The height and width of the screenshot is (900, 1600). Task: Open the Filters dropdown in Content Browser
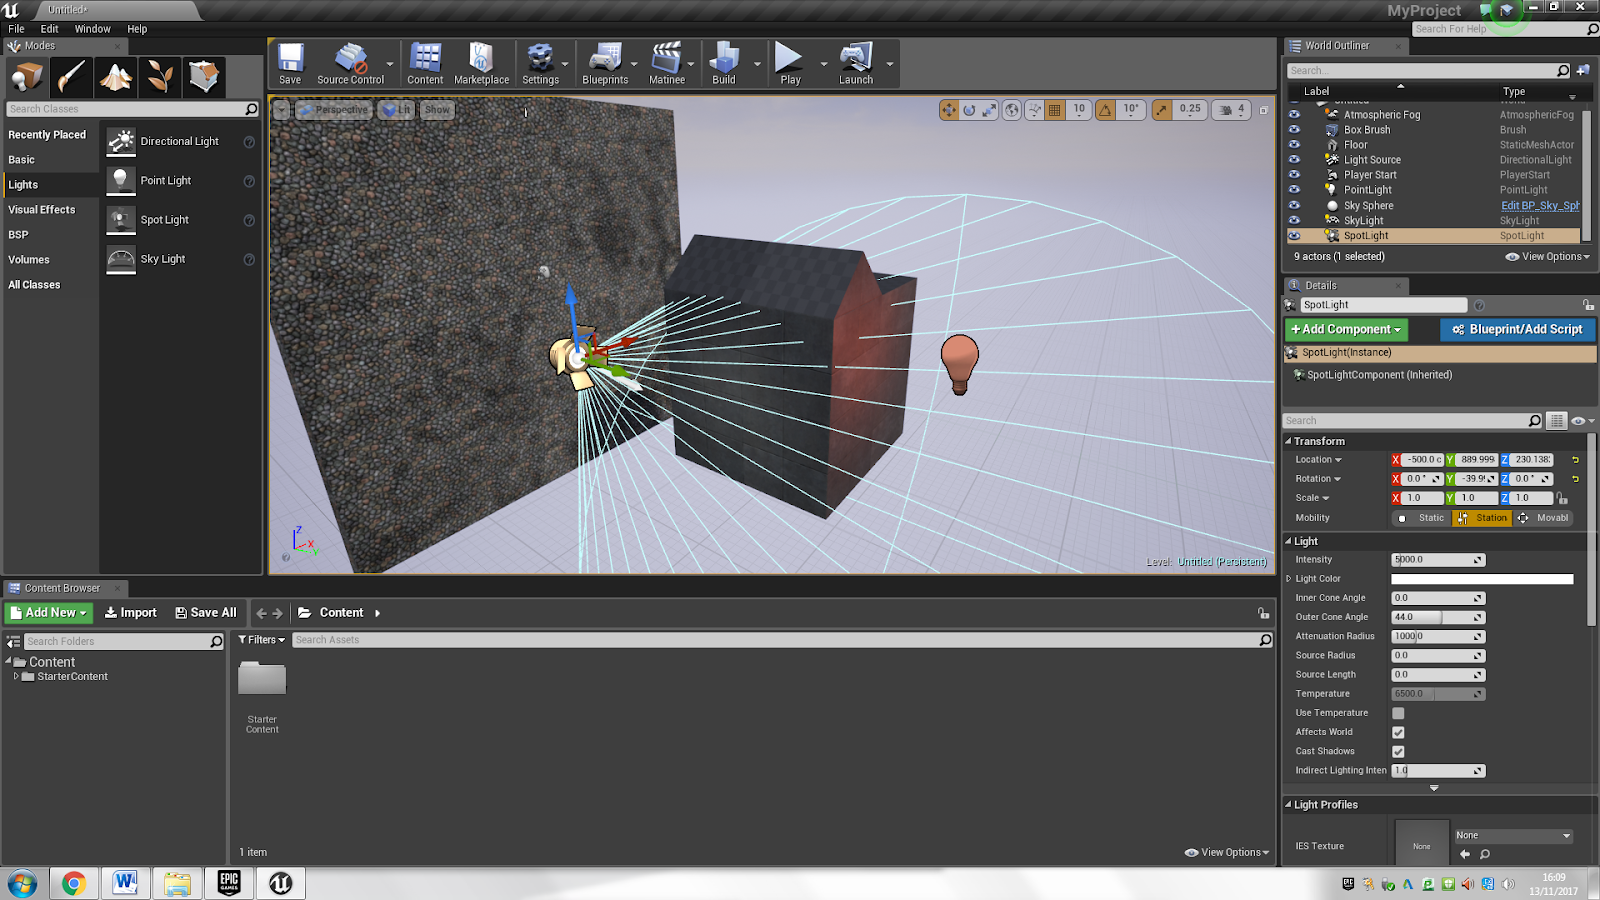[262, 640]
